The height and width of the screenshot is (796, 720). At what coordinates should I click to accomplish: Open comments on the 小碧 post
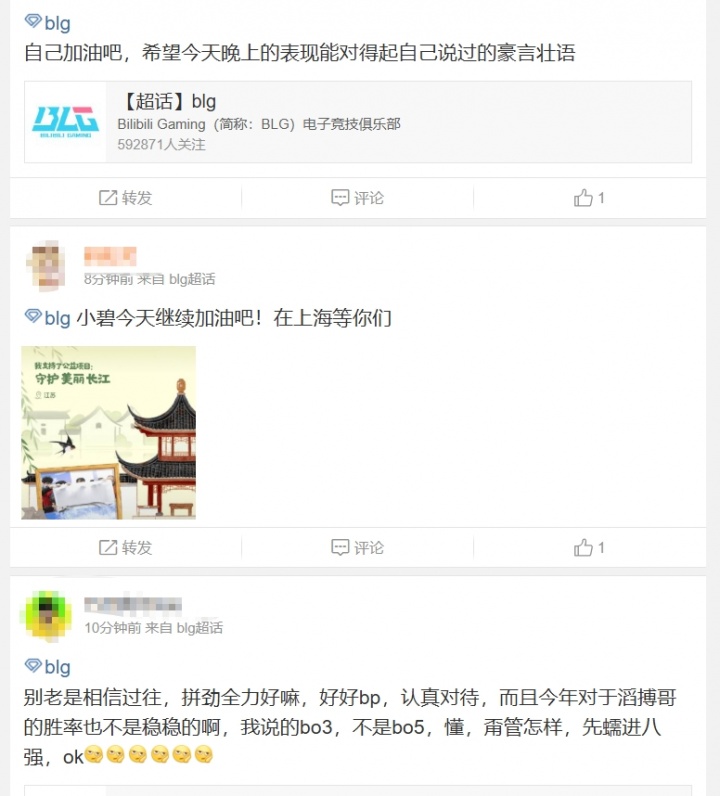(357, 547)
